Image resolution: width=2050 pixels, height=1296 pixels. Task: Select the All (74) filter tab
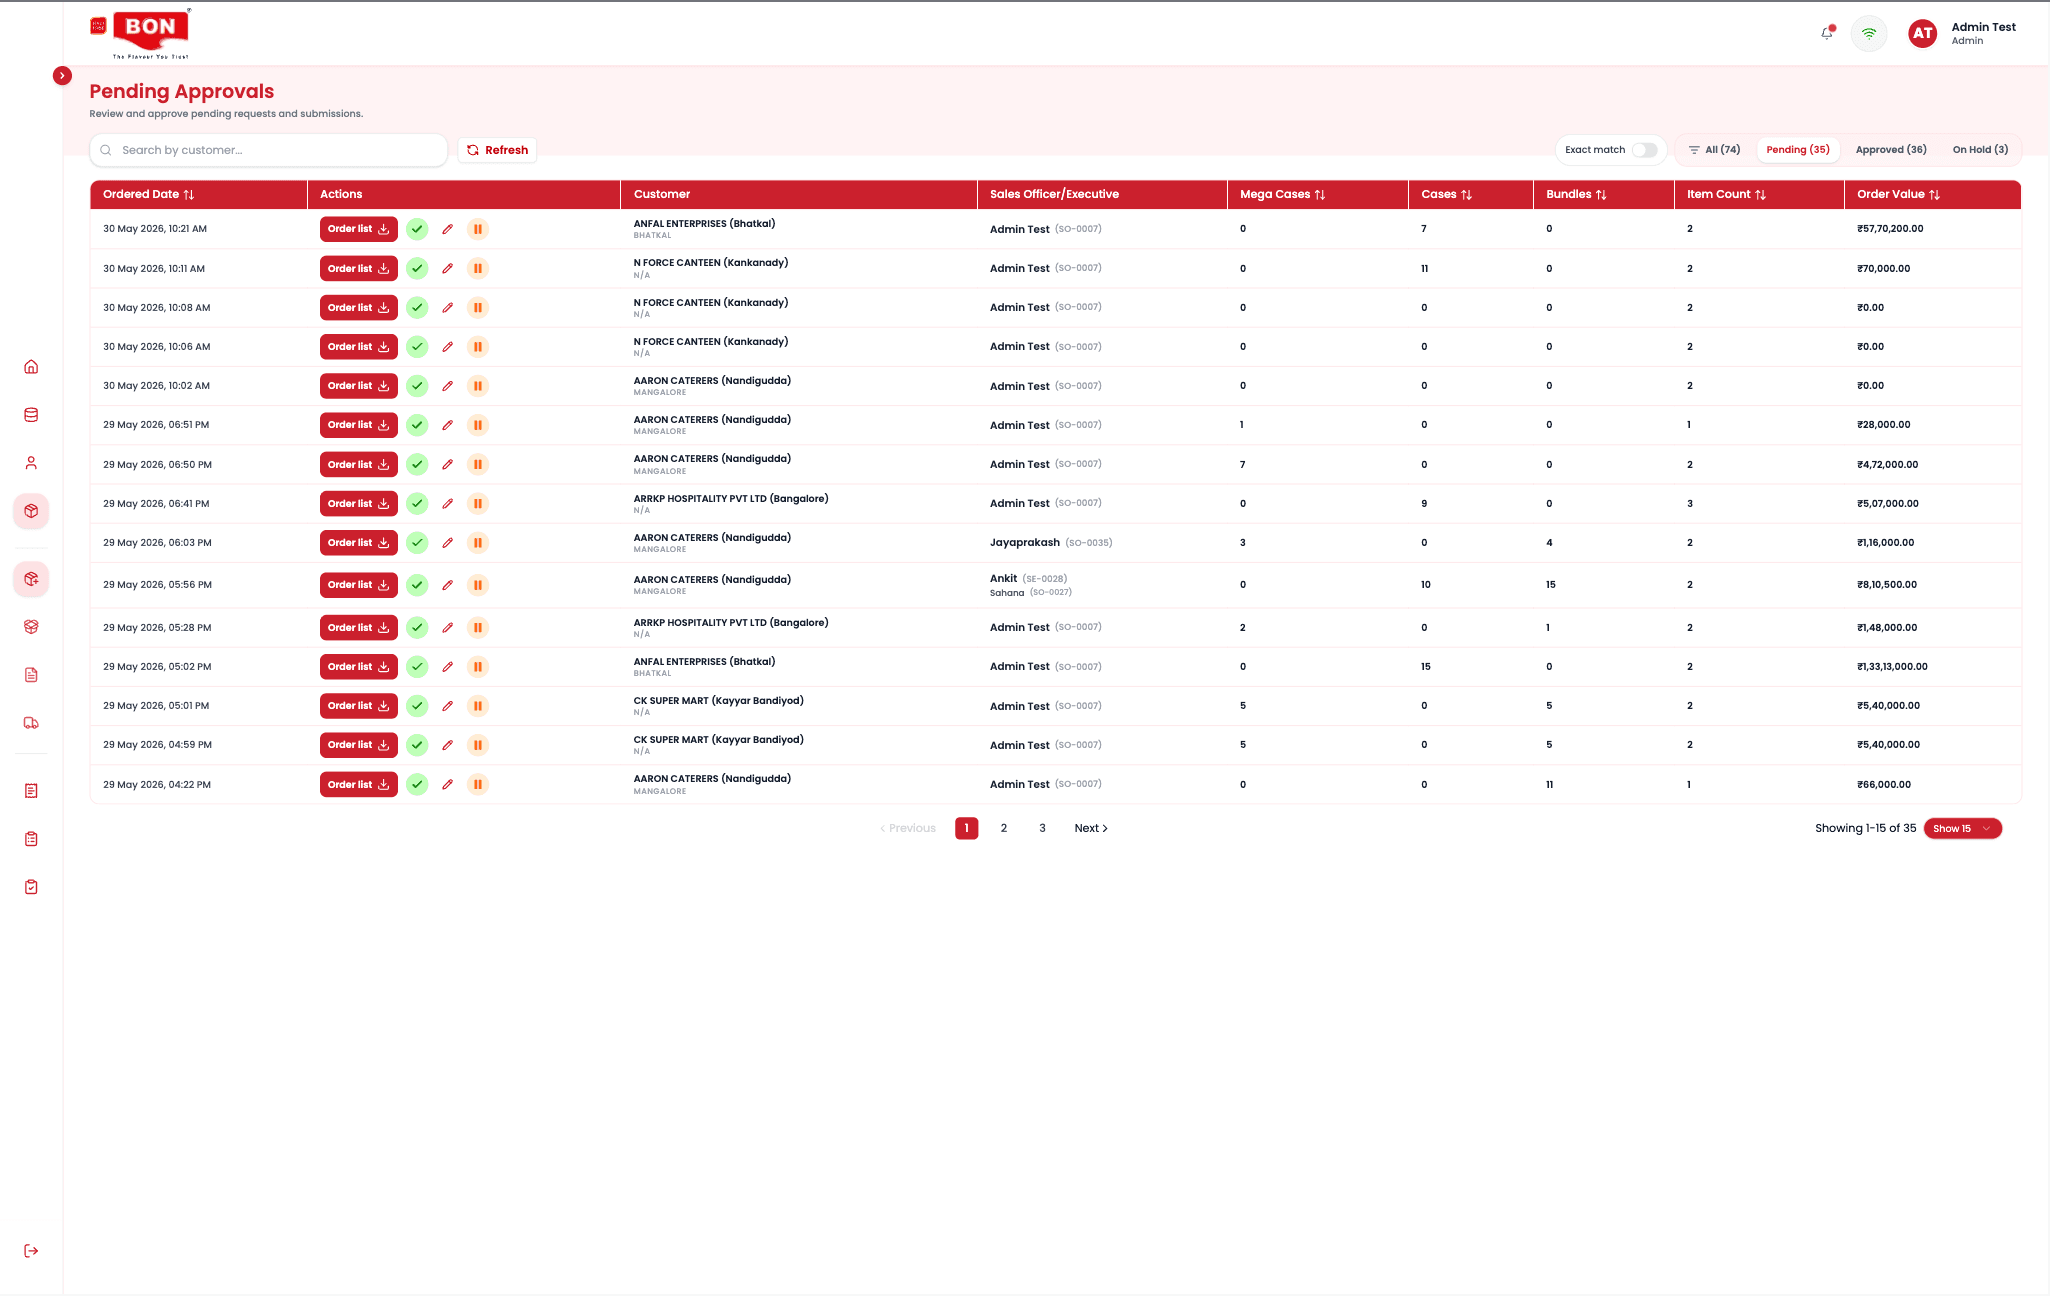[1714, 150]
